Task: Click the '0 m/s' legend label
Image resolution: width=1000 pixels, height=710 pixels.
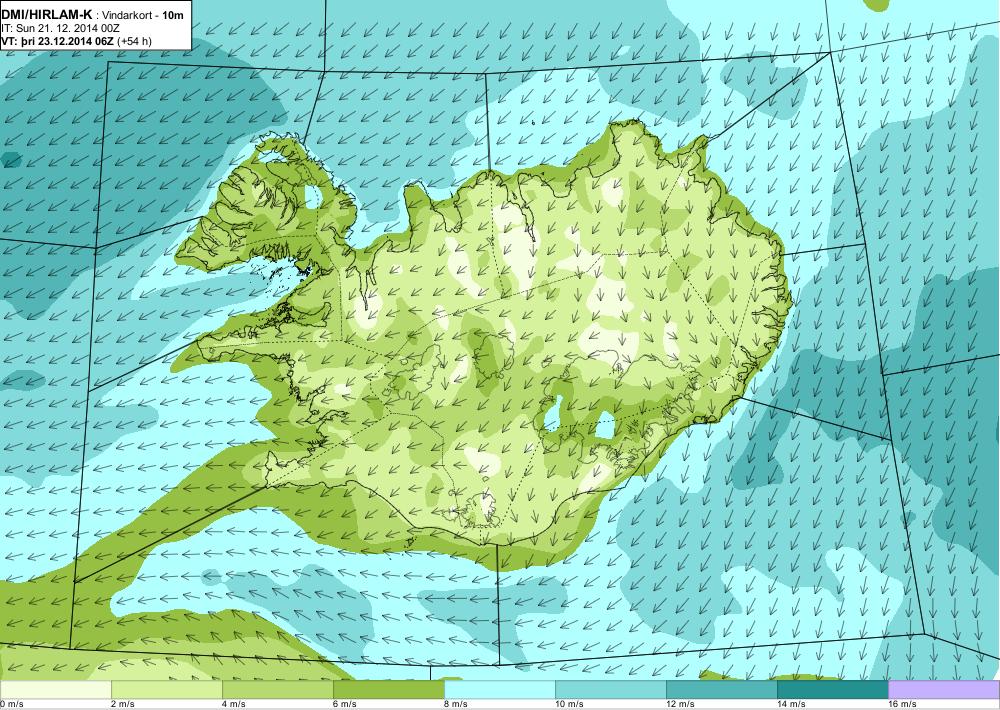Action: (12, 704)
